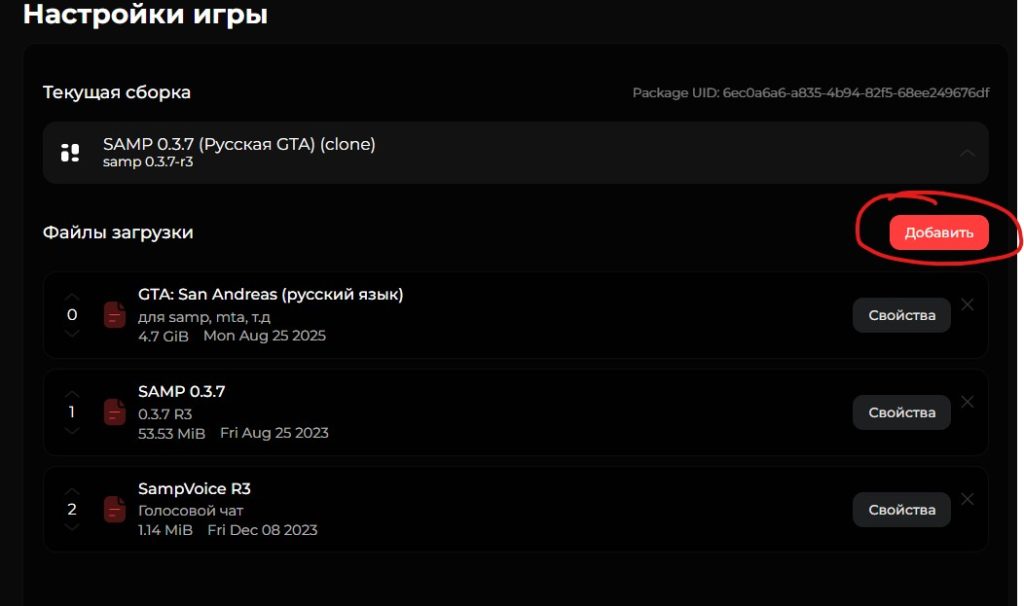The width and height of the screenshot is (1024, 606).
Task: Move GTA: San Andreas down one position
Action: tap(71, 333)
